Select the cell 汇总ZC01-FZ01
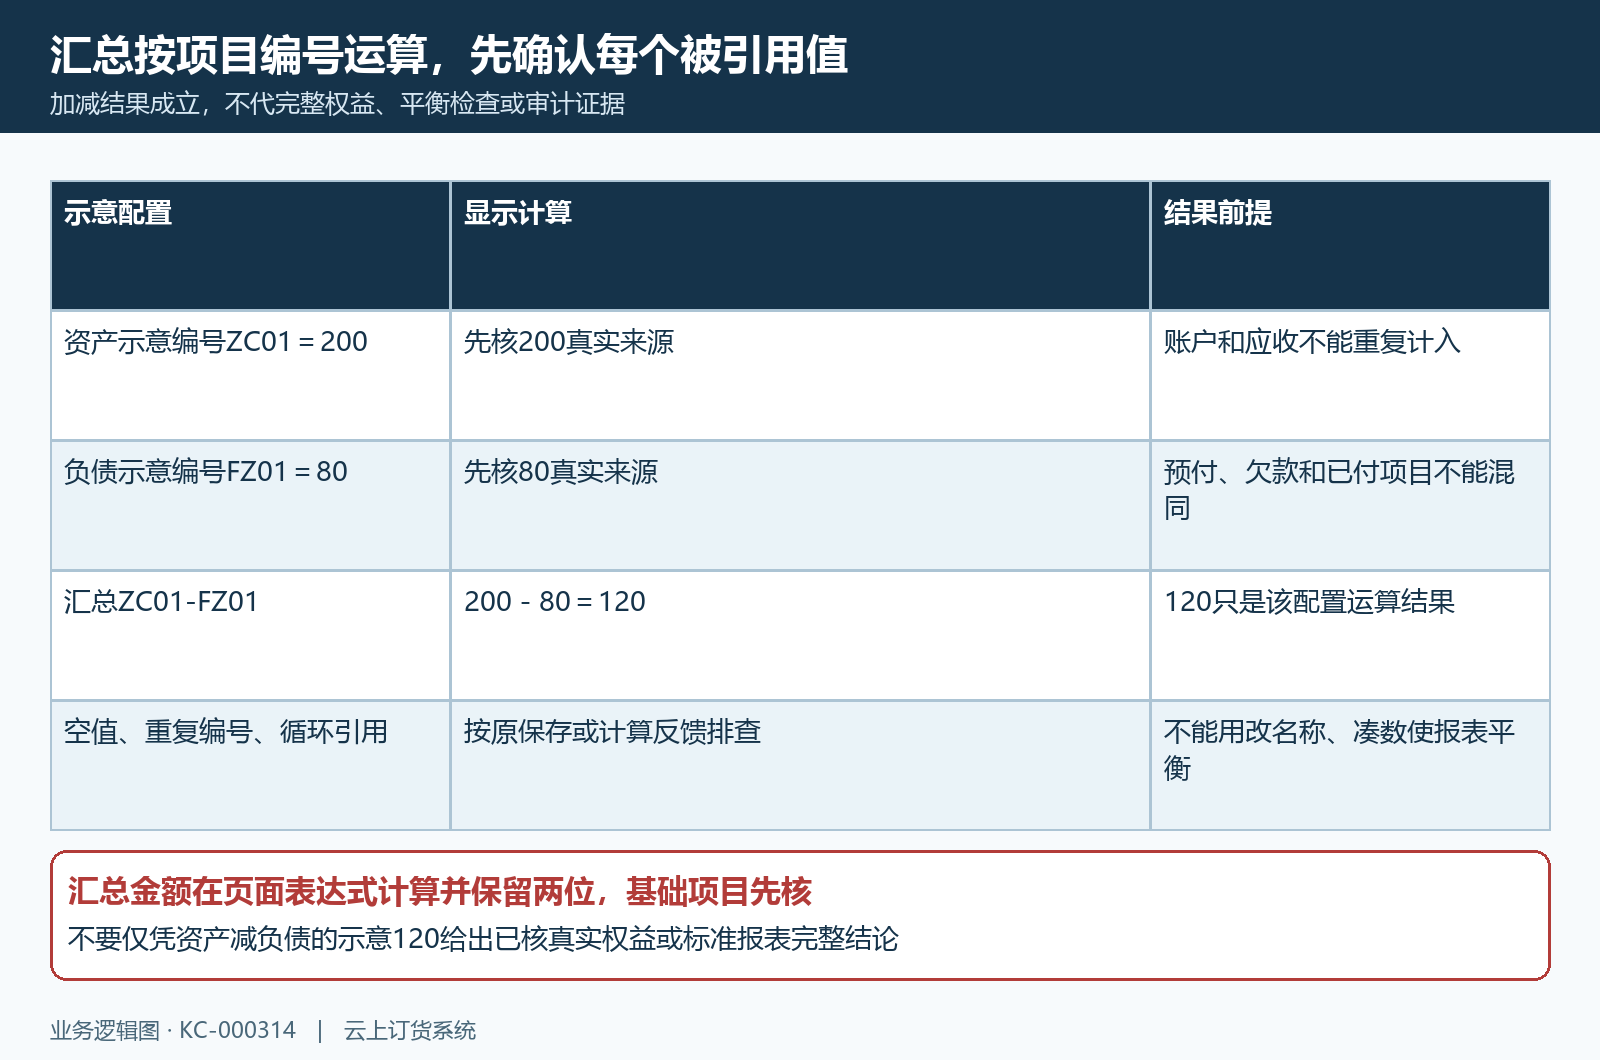The width and height of the screenshot is (1600, 1060). click(251, 636)
